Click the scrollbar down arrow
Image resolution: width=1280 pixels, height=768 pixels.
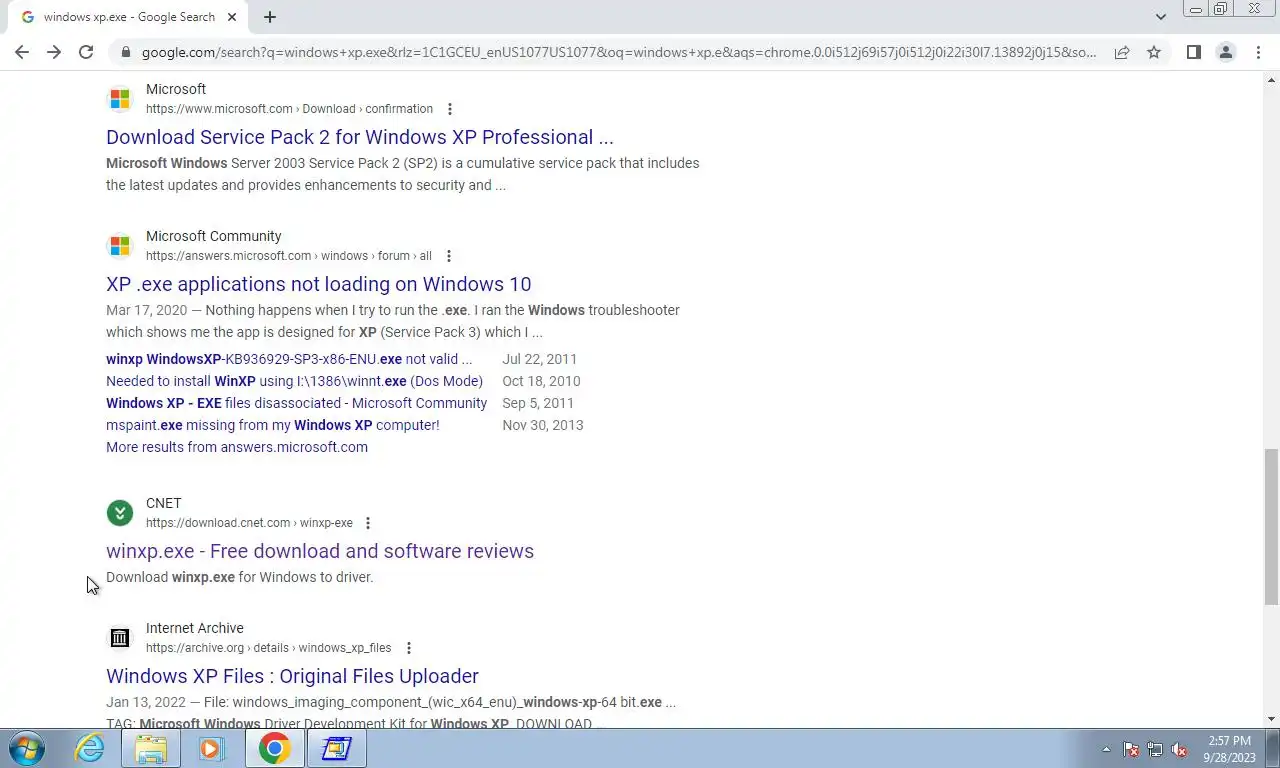click(x=1271, y=719)
